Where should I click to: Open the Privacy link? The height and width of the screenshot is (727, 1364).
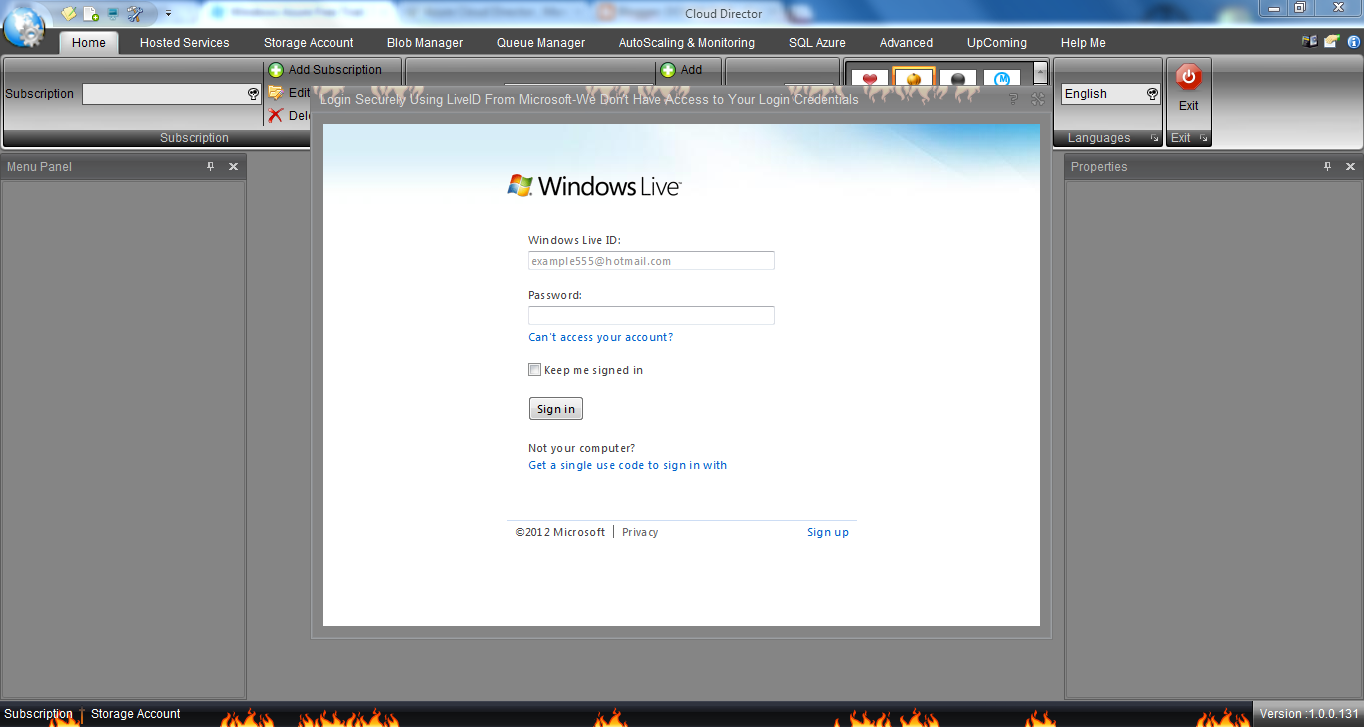640,533
